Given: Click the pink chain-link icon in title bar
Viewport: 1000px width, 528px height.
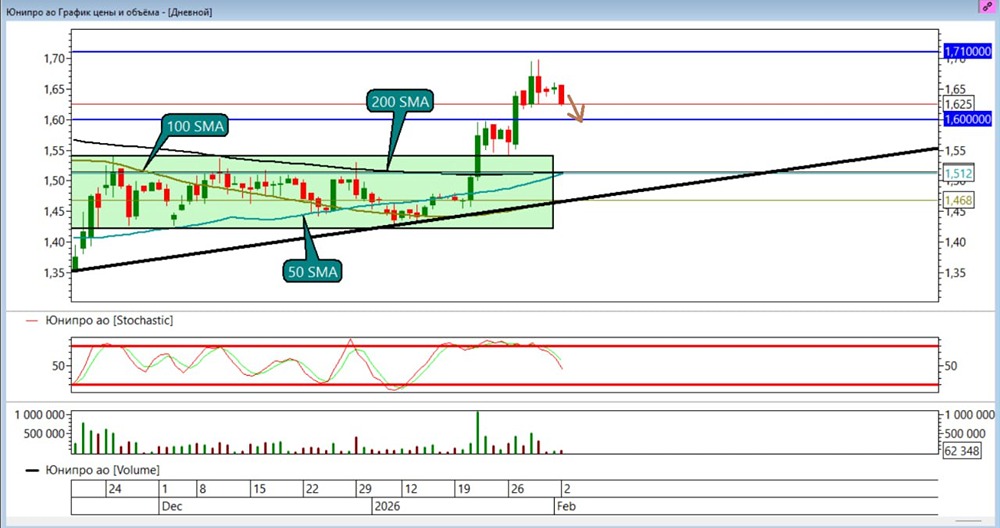Looking at the screenshot, I should click(x=987, y=6).
